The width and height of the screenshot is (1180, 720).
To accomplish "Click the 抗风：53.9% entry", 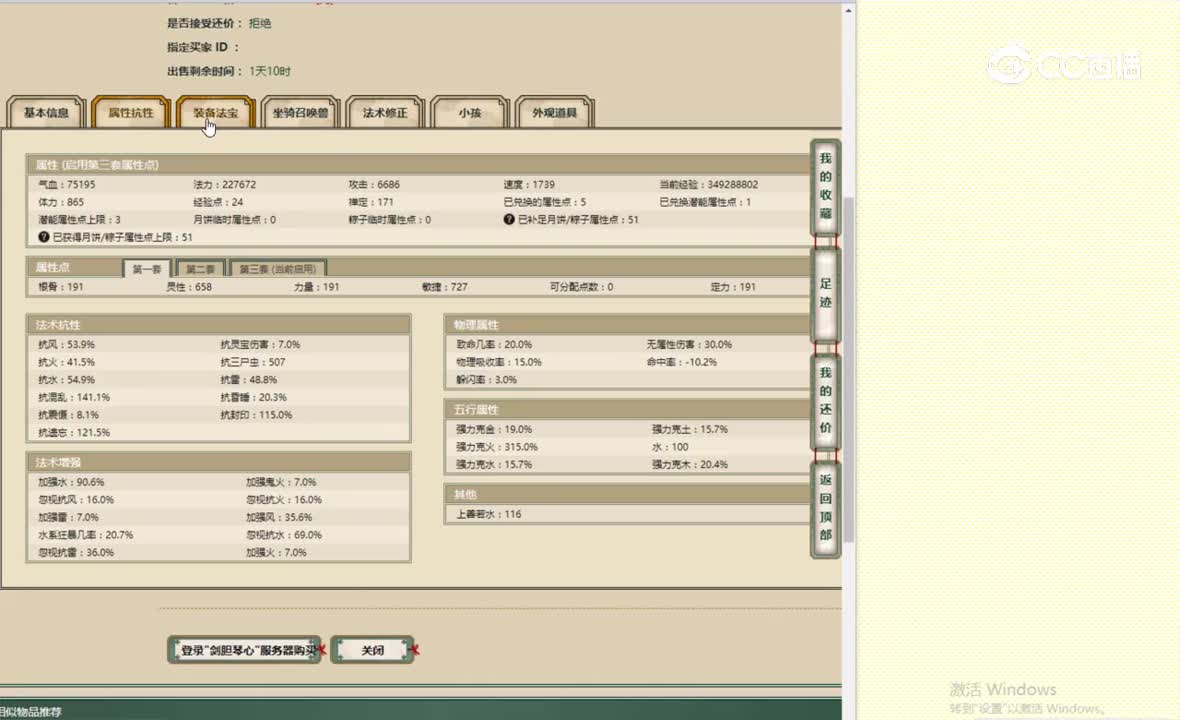I will pos(66,345).
